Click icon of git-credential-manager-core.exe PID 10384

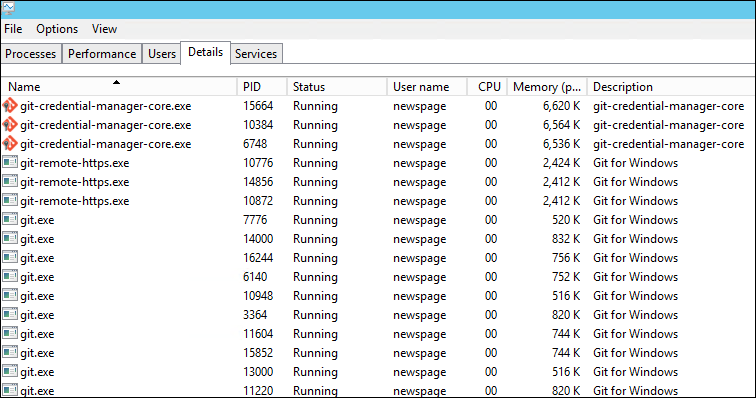pyautogui.click(x=10, y=124)
